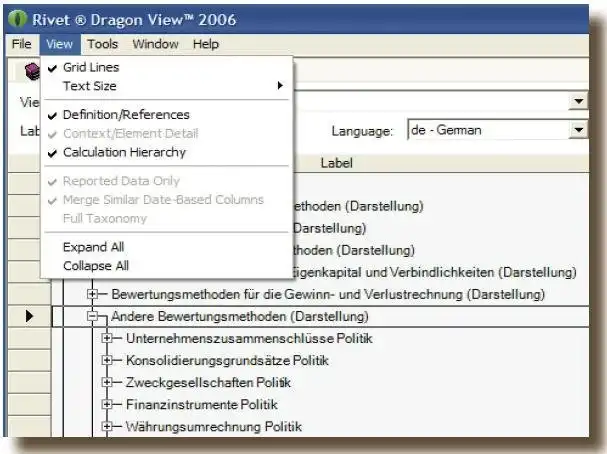Open the Tools menu
The width and height of the screenshot is (607, 454).
pos(102,44)
